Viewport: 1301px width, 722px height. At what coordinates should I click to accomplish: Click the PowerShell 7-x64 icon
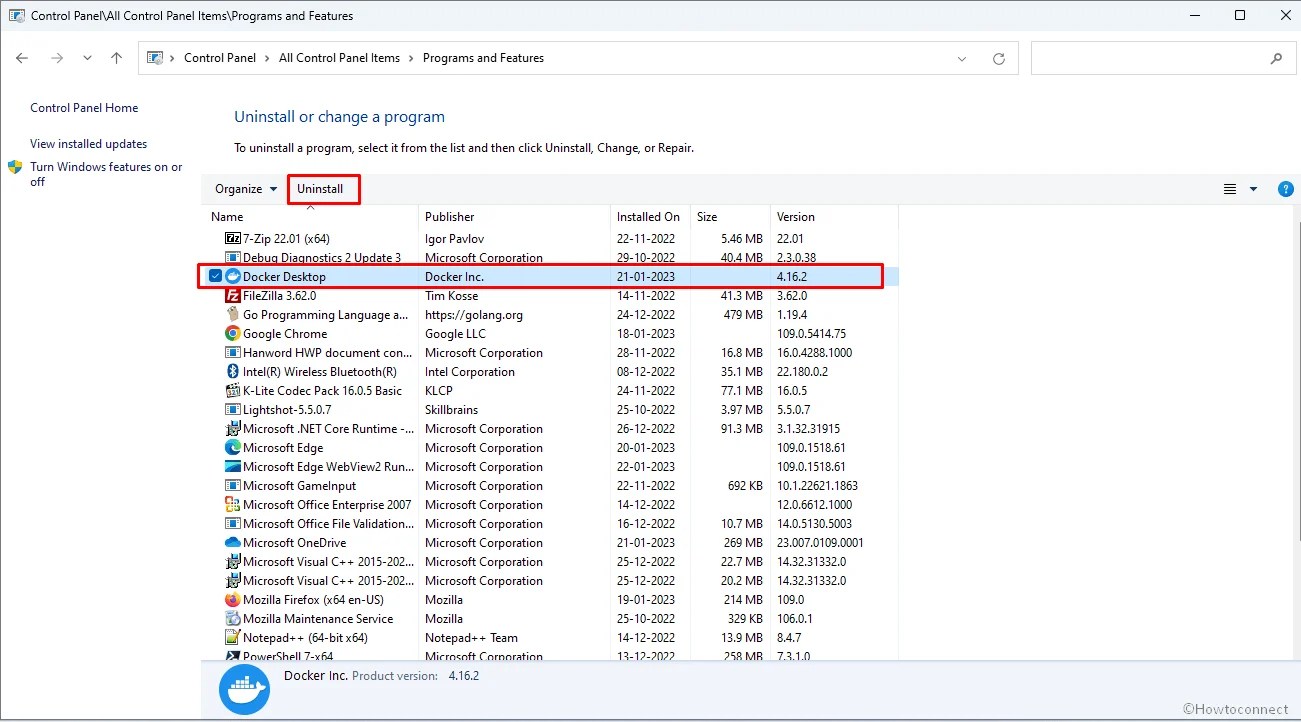coord(232,656)
